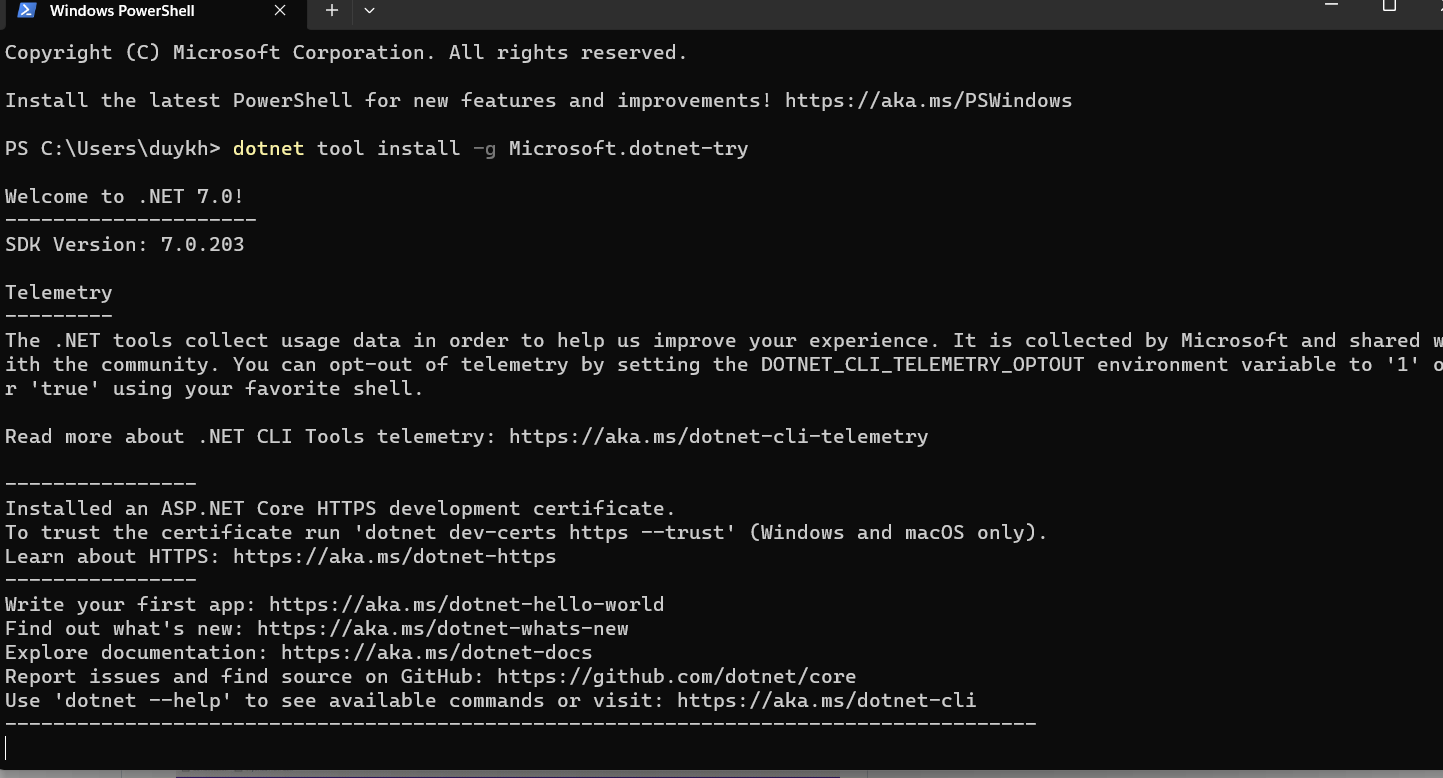Maximize the terminal window

tap(1388, 6)
